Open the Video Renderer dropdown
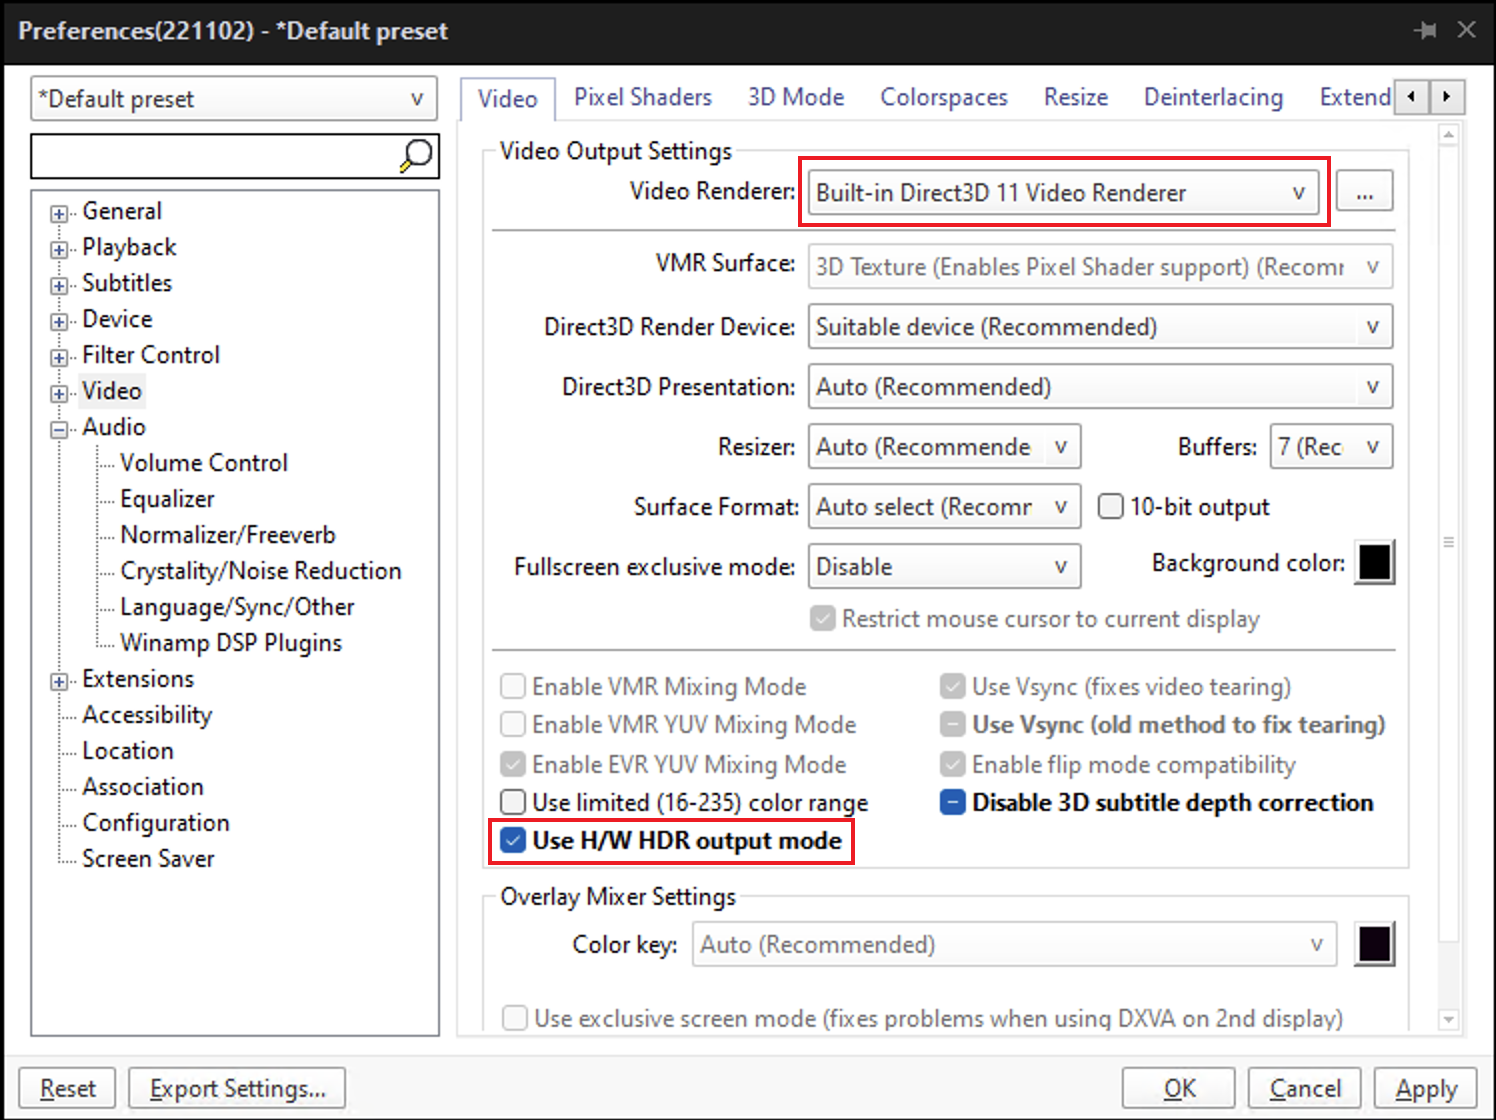The image size is (1496, 1120). coord(1062,193)
